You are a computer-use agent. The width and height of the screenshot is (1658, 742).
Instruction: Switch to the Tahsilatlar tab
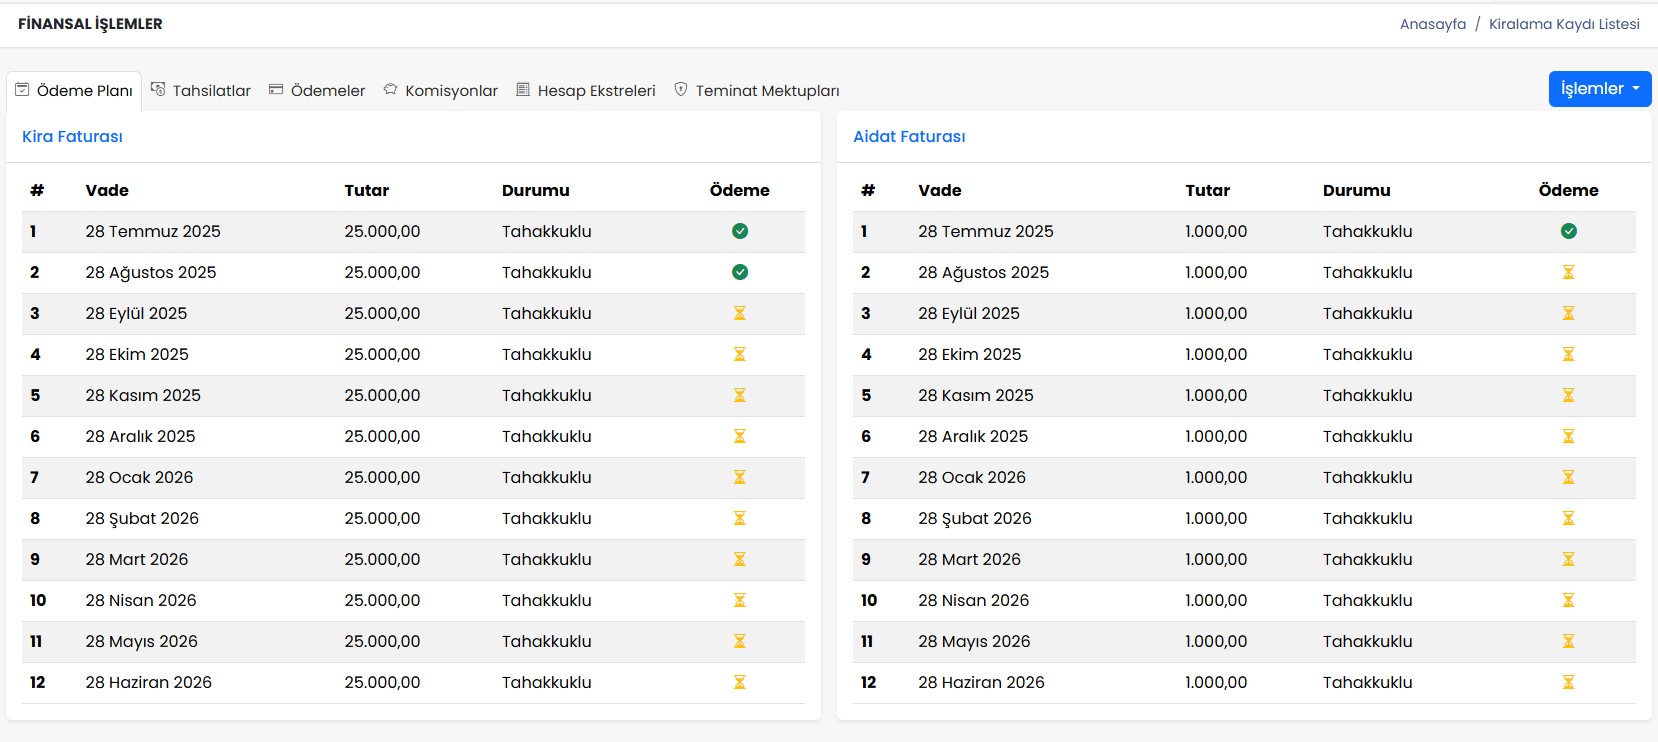[201, 91]
